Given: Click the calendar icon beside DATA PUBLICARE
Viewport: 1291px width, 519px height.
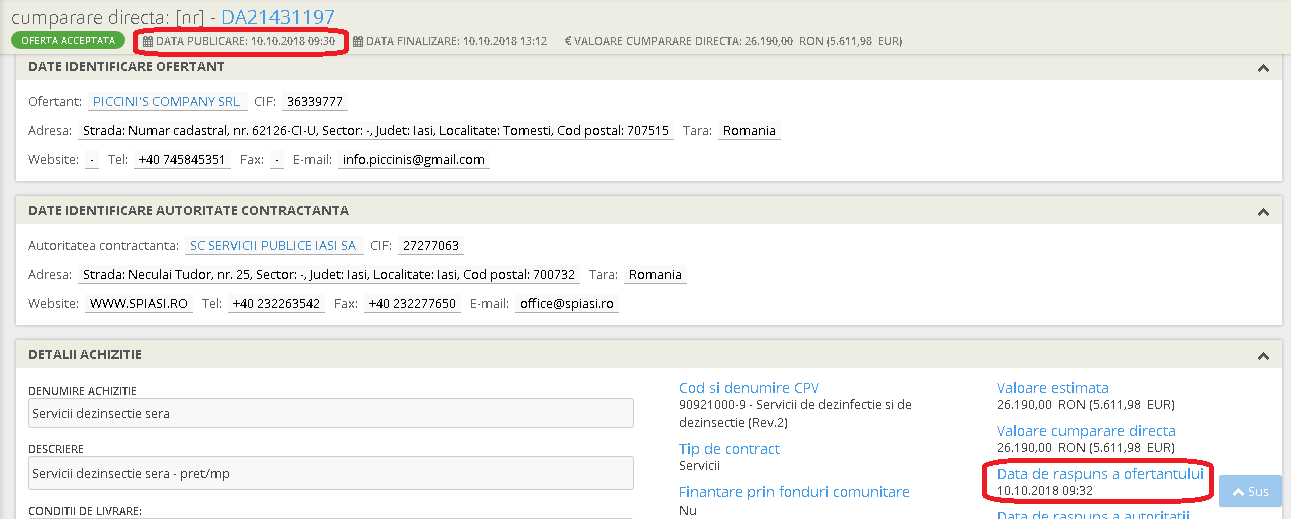Looking at the screenshot, I should coord(148,42).
